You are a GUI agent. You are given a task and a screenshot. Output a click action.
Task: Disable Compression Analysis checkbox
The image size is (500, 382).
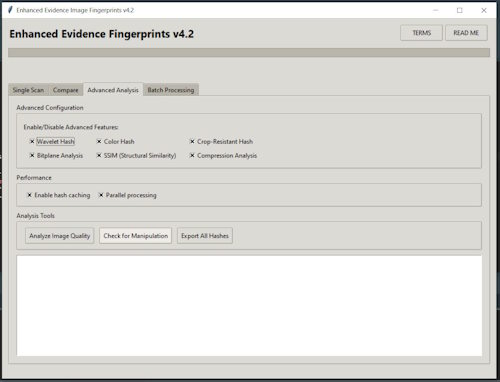pos(223,155)
